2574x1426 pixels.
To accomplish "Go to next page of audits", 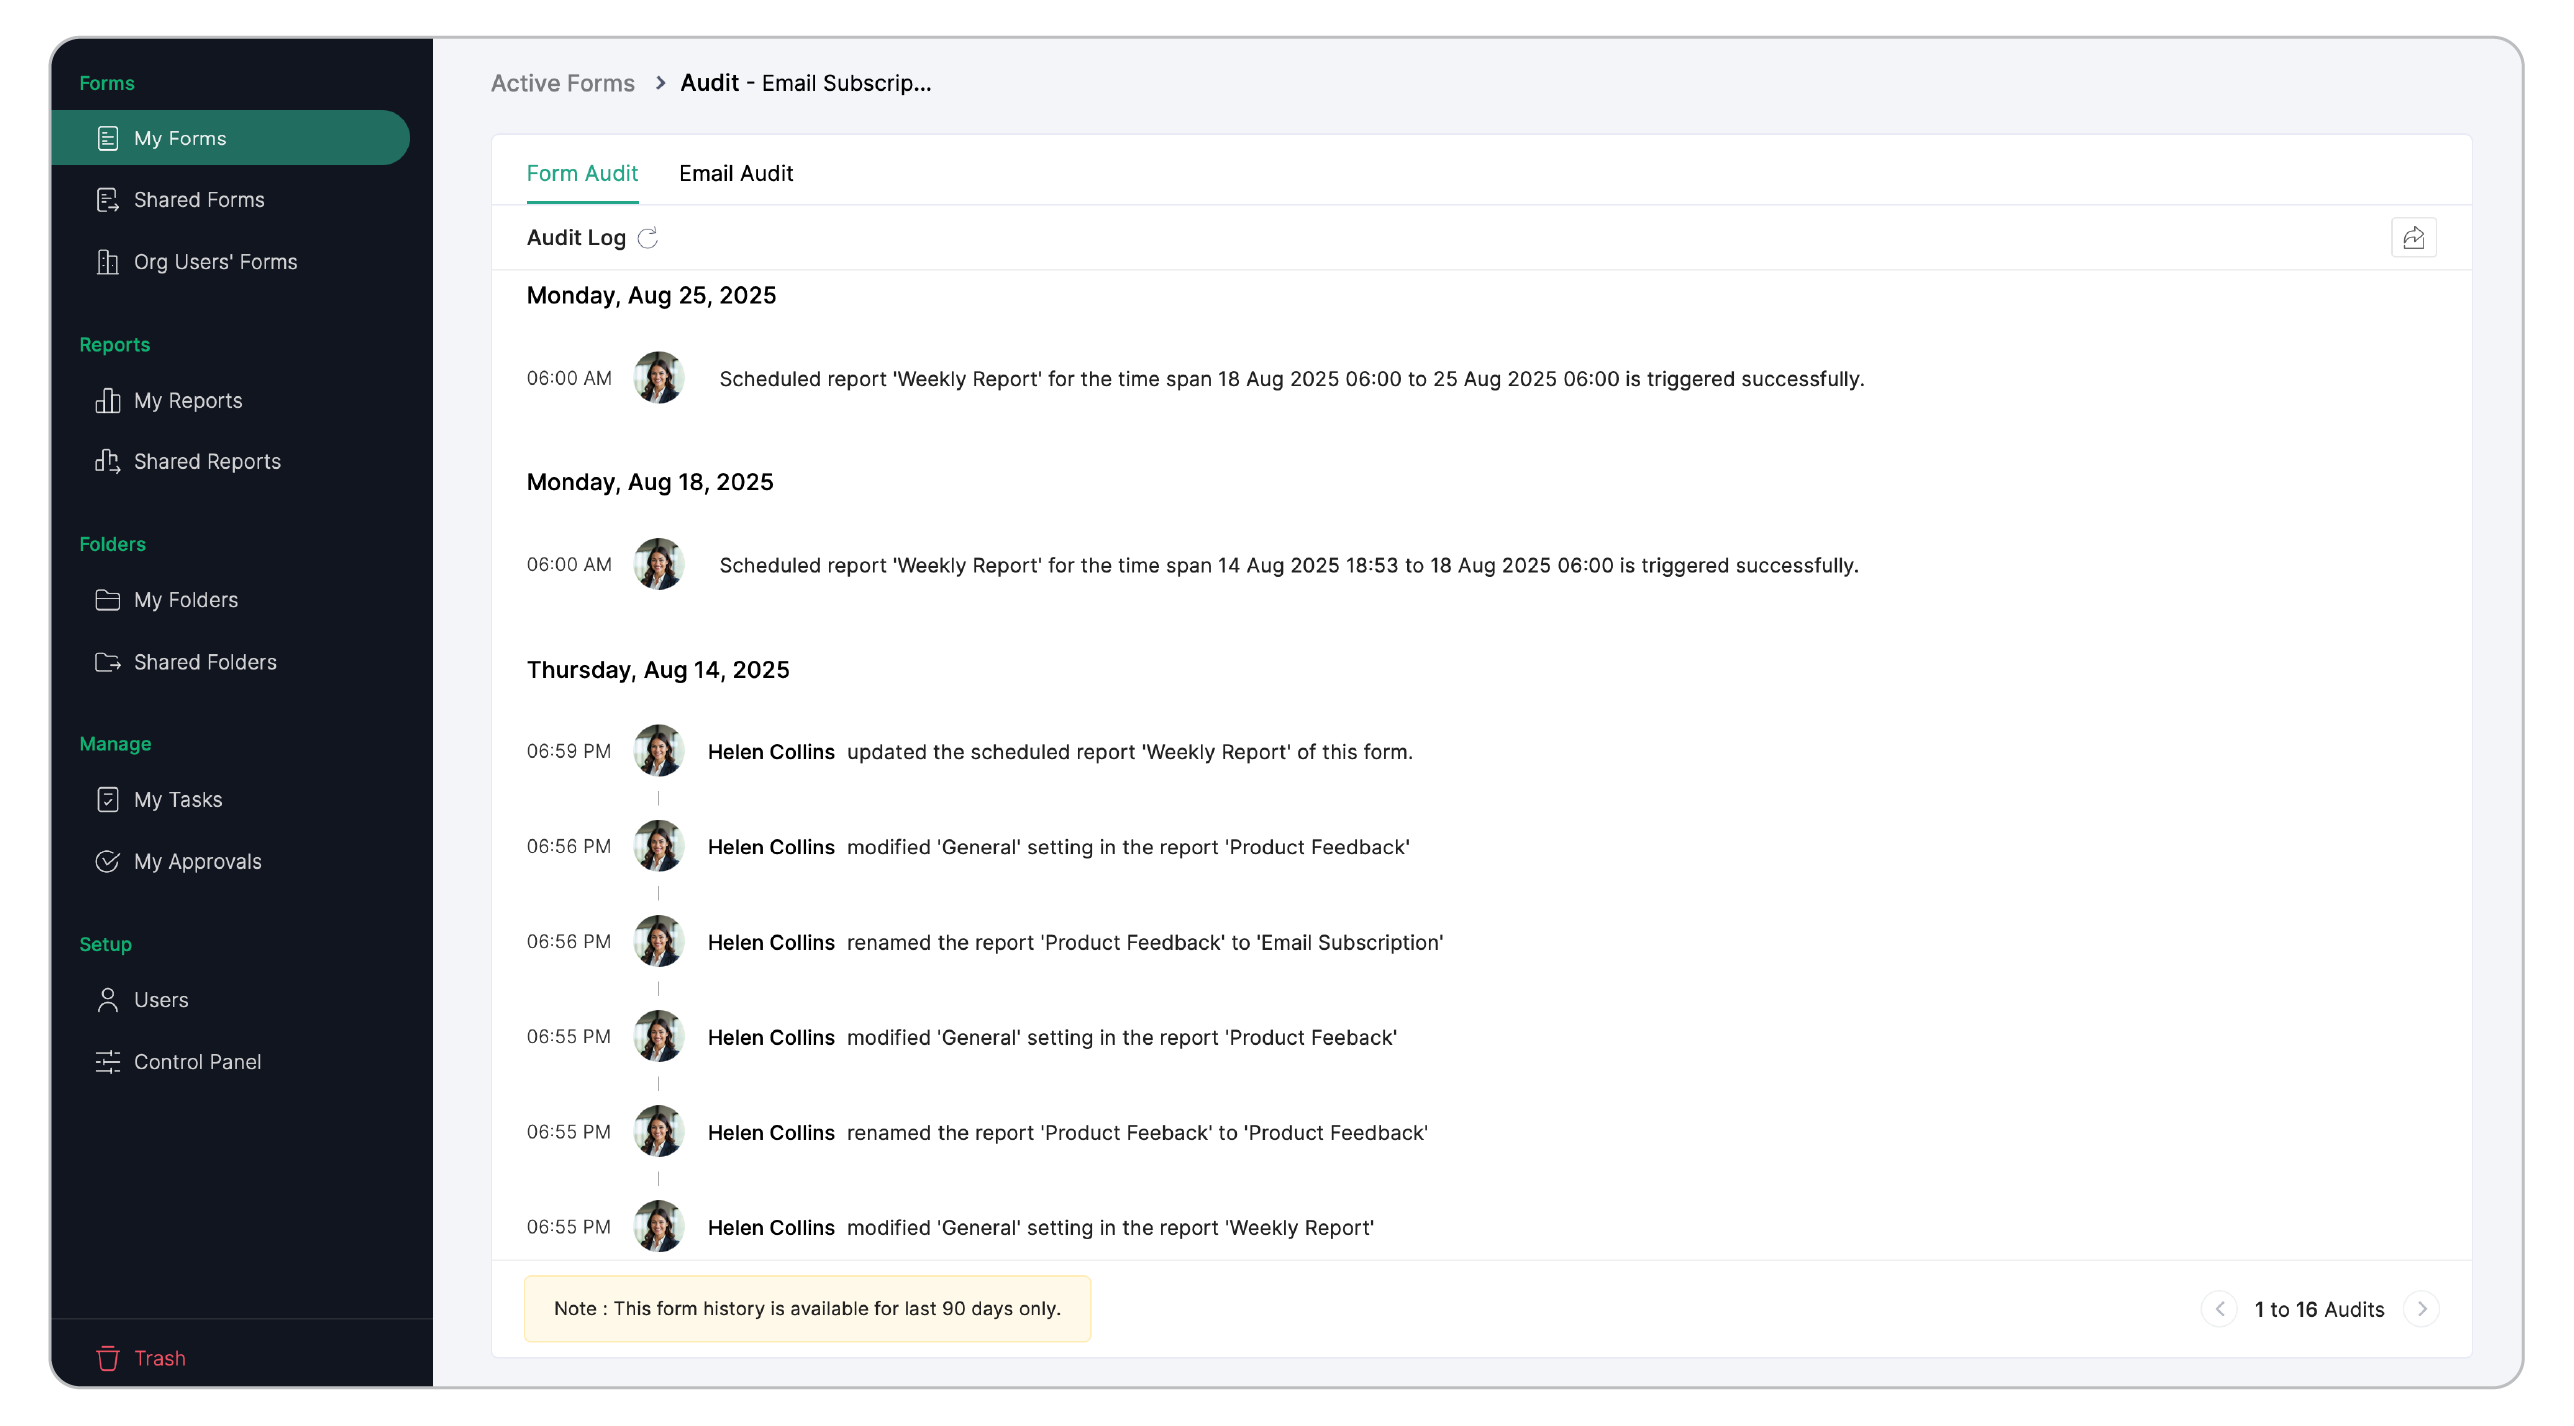I will [x=2421, y=1309].
